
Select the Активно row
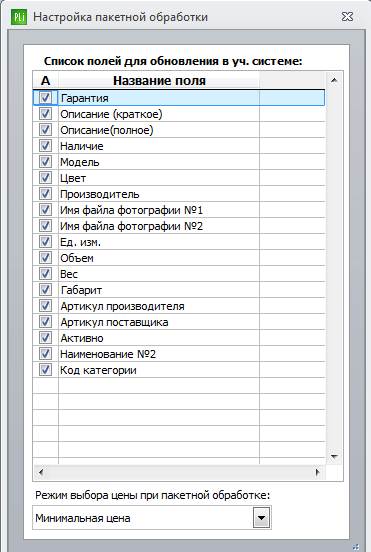coord(179,338)
